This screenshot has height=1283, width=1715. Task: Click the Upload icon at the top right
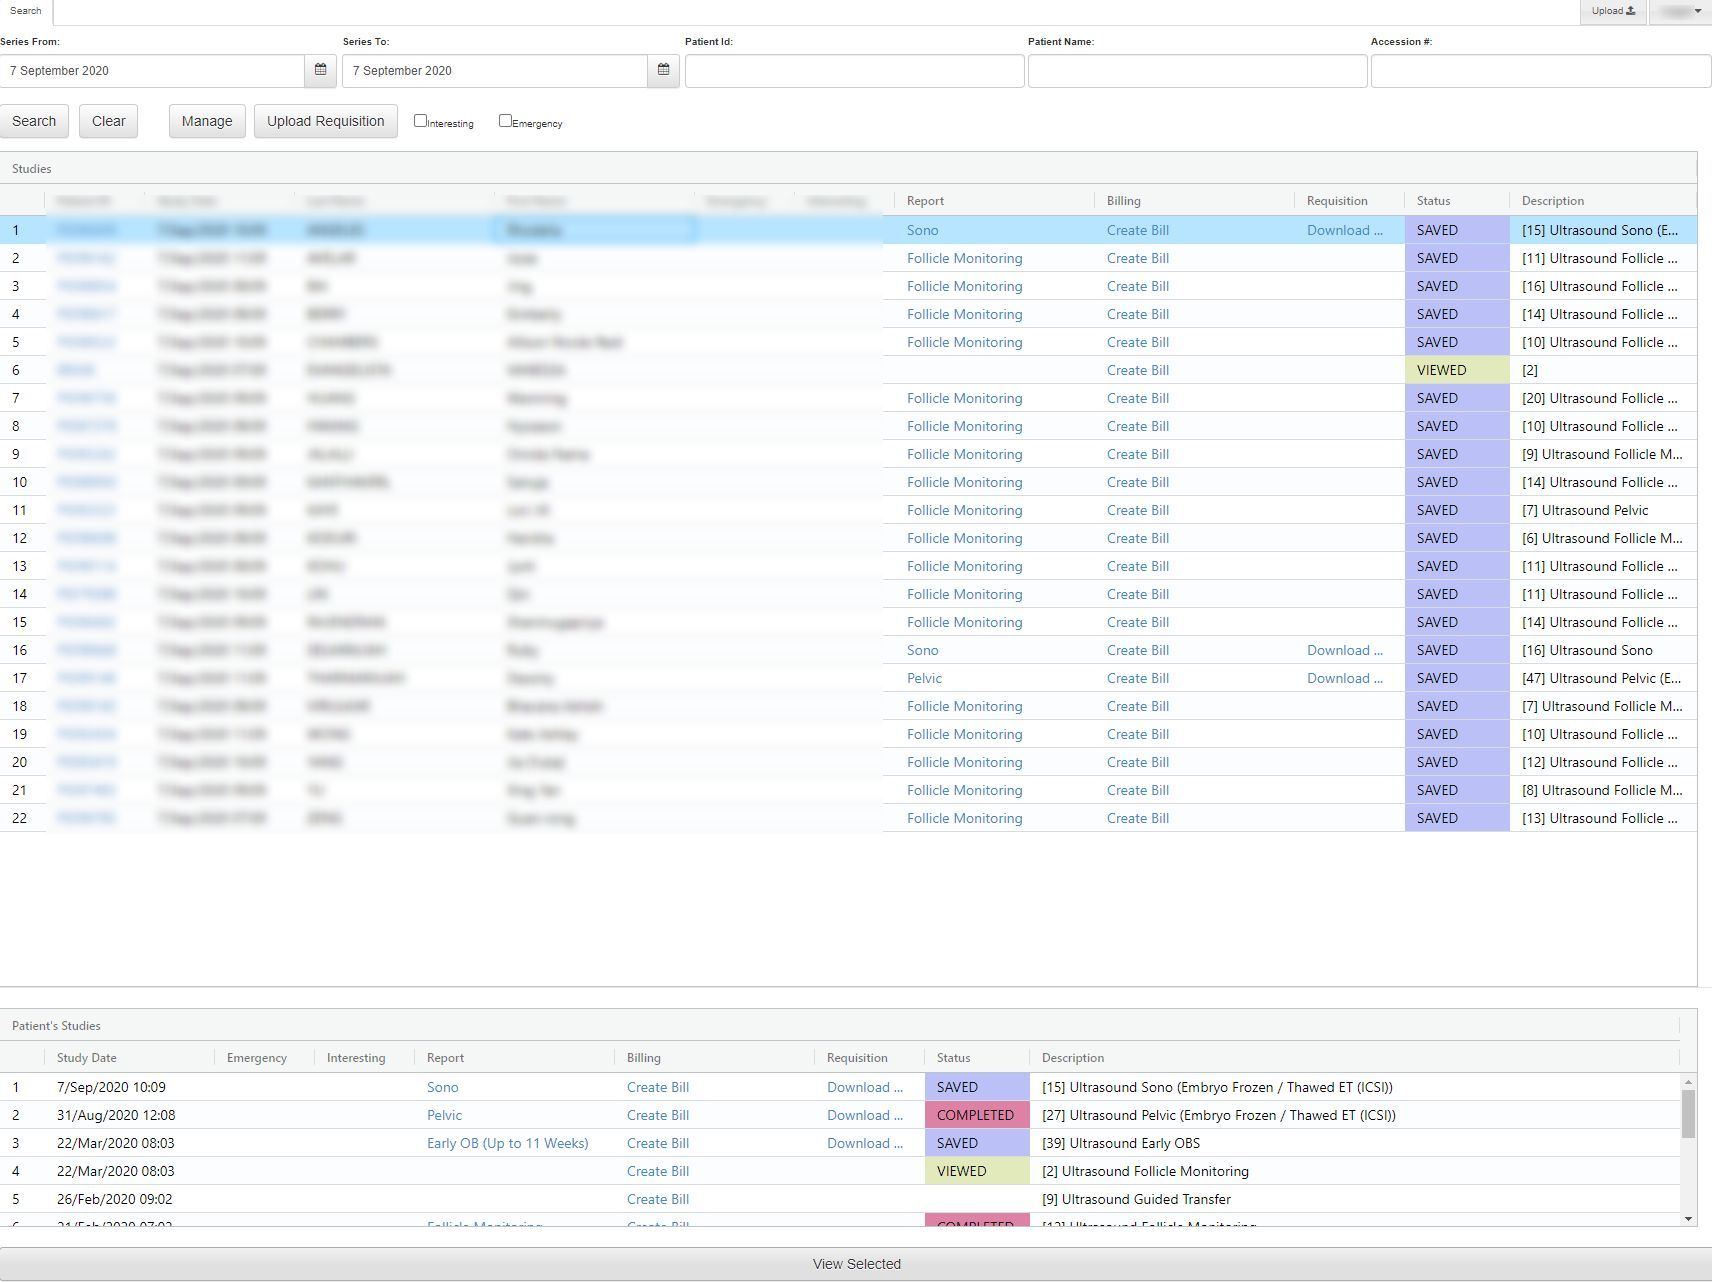click(1613, 11)
